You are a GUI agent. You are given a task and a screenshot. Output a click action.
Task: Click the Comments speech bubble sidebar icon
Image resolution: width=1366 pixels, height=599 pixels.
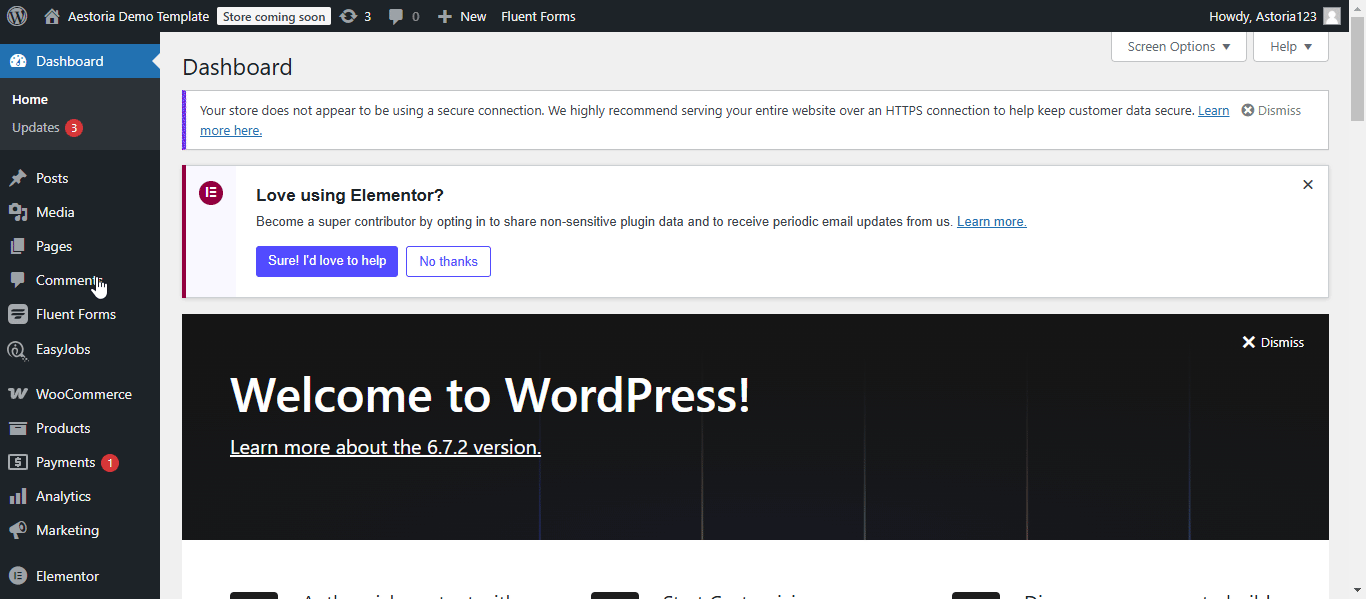(x=18, y=280)
